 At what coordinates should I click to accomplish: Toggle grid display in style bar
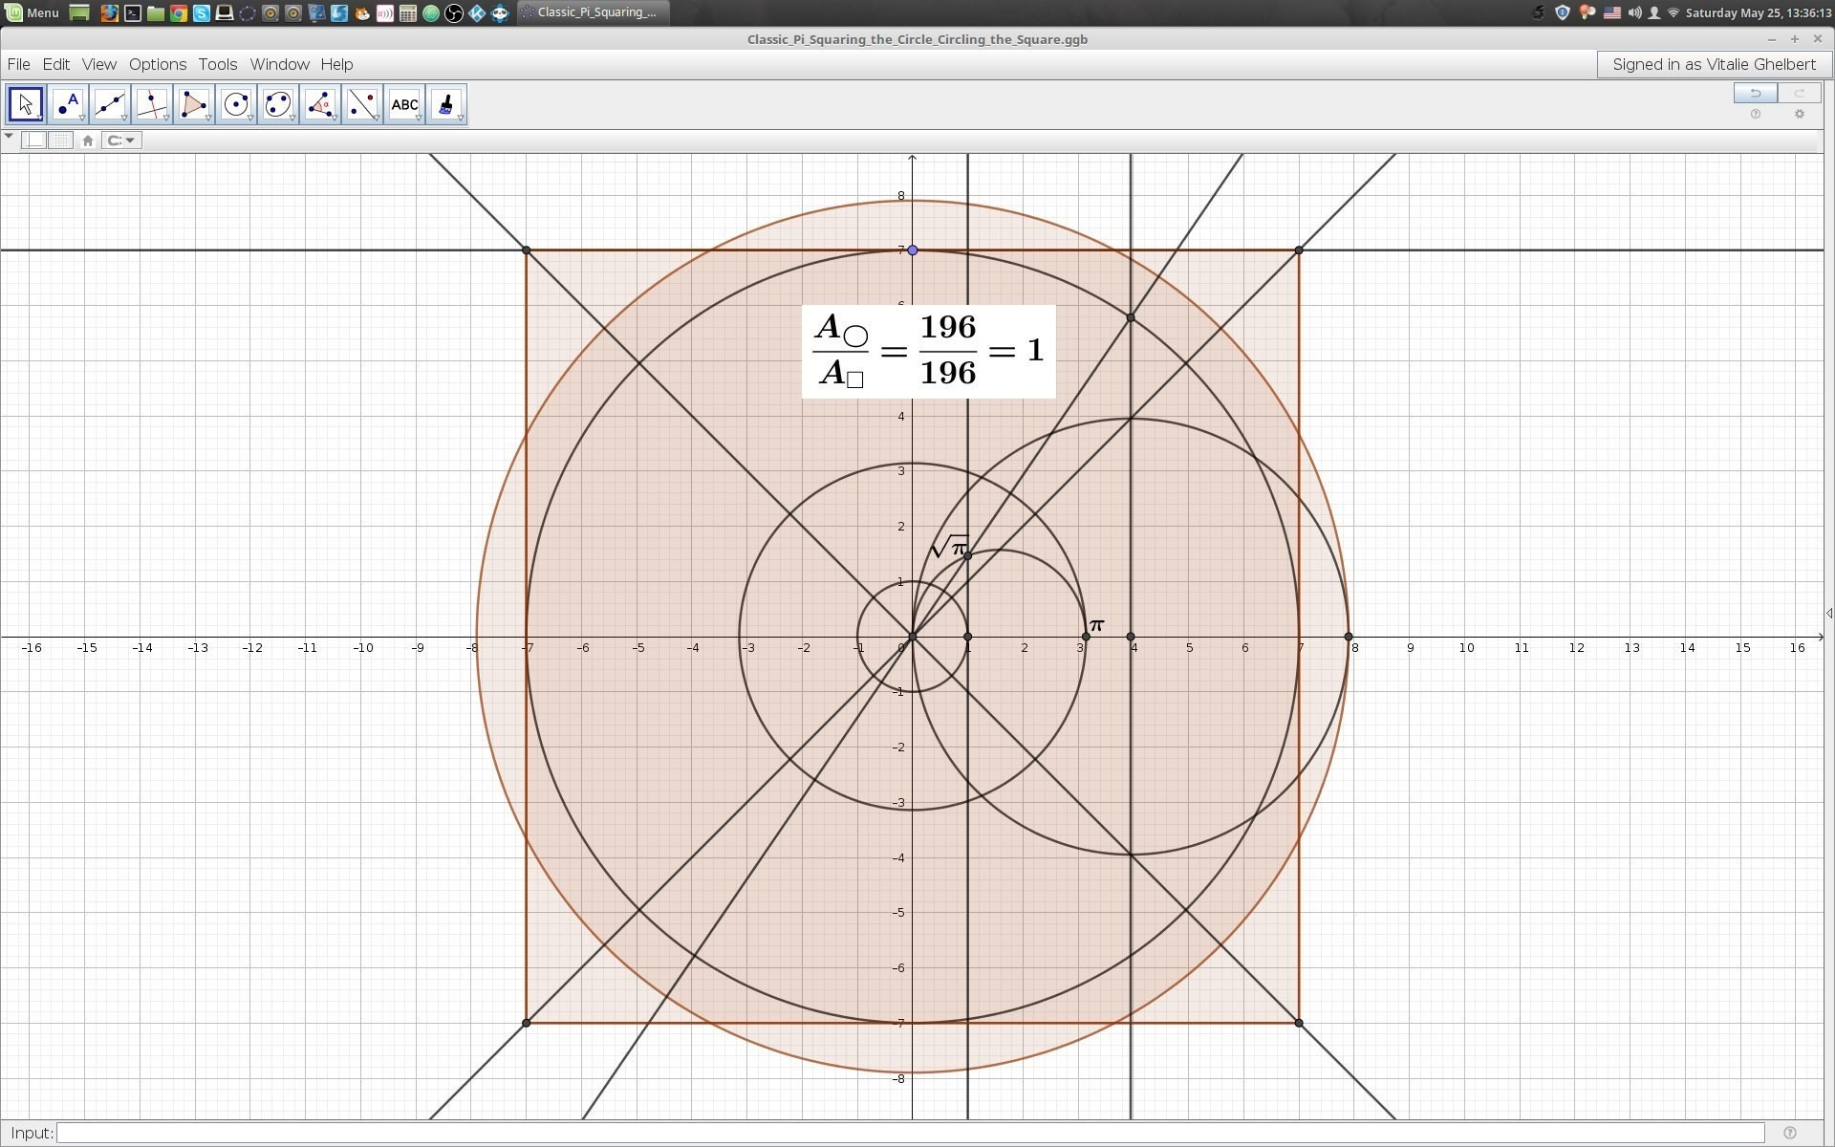(61, 140)
